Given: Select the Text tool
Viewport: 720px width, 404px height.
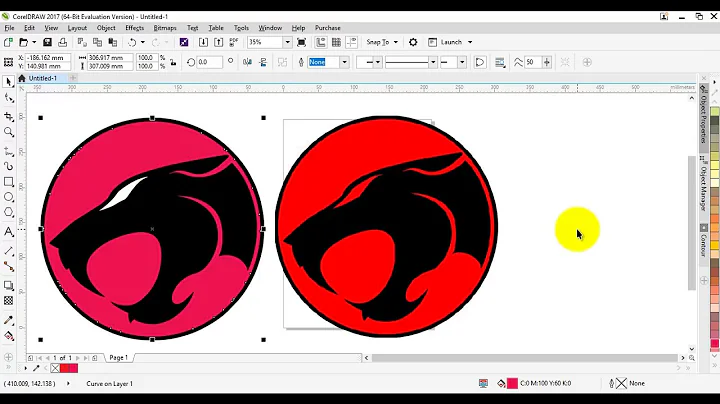Looking at the screenshot, I should click(8, 231).
